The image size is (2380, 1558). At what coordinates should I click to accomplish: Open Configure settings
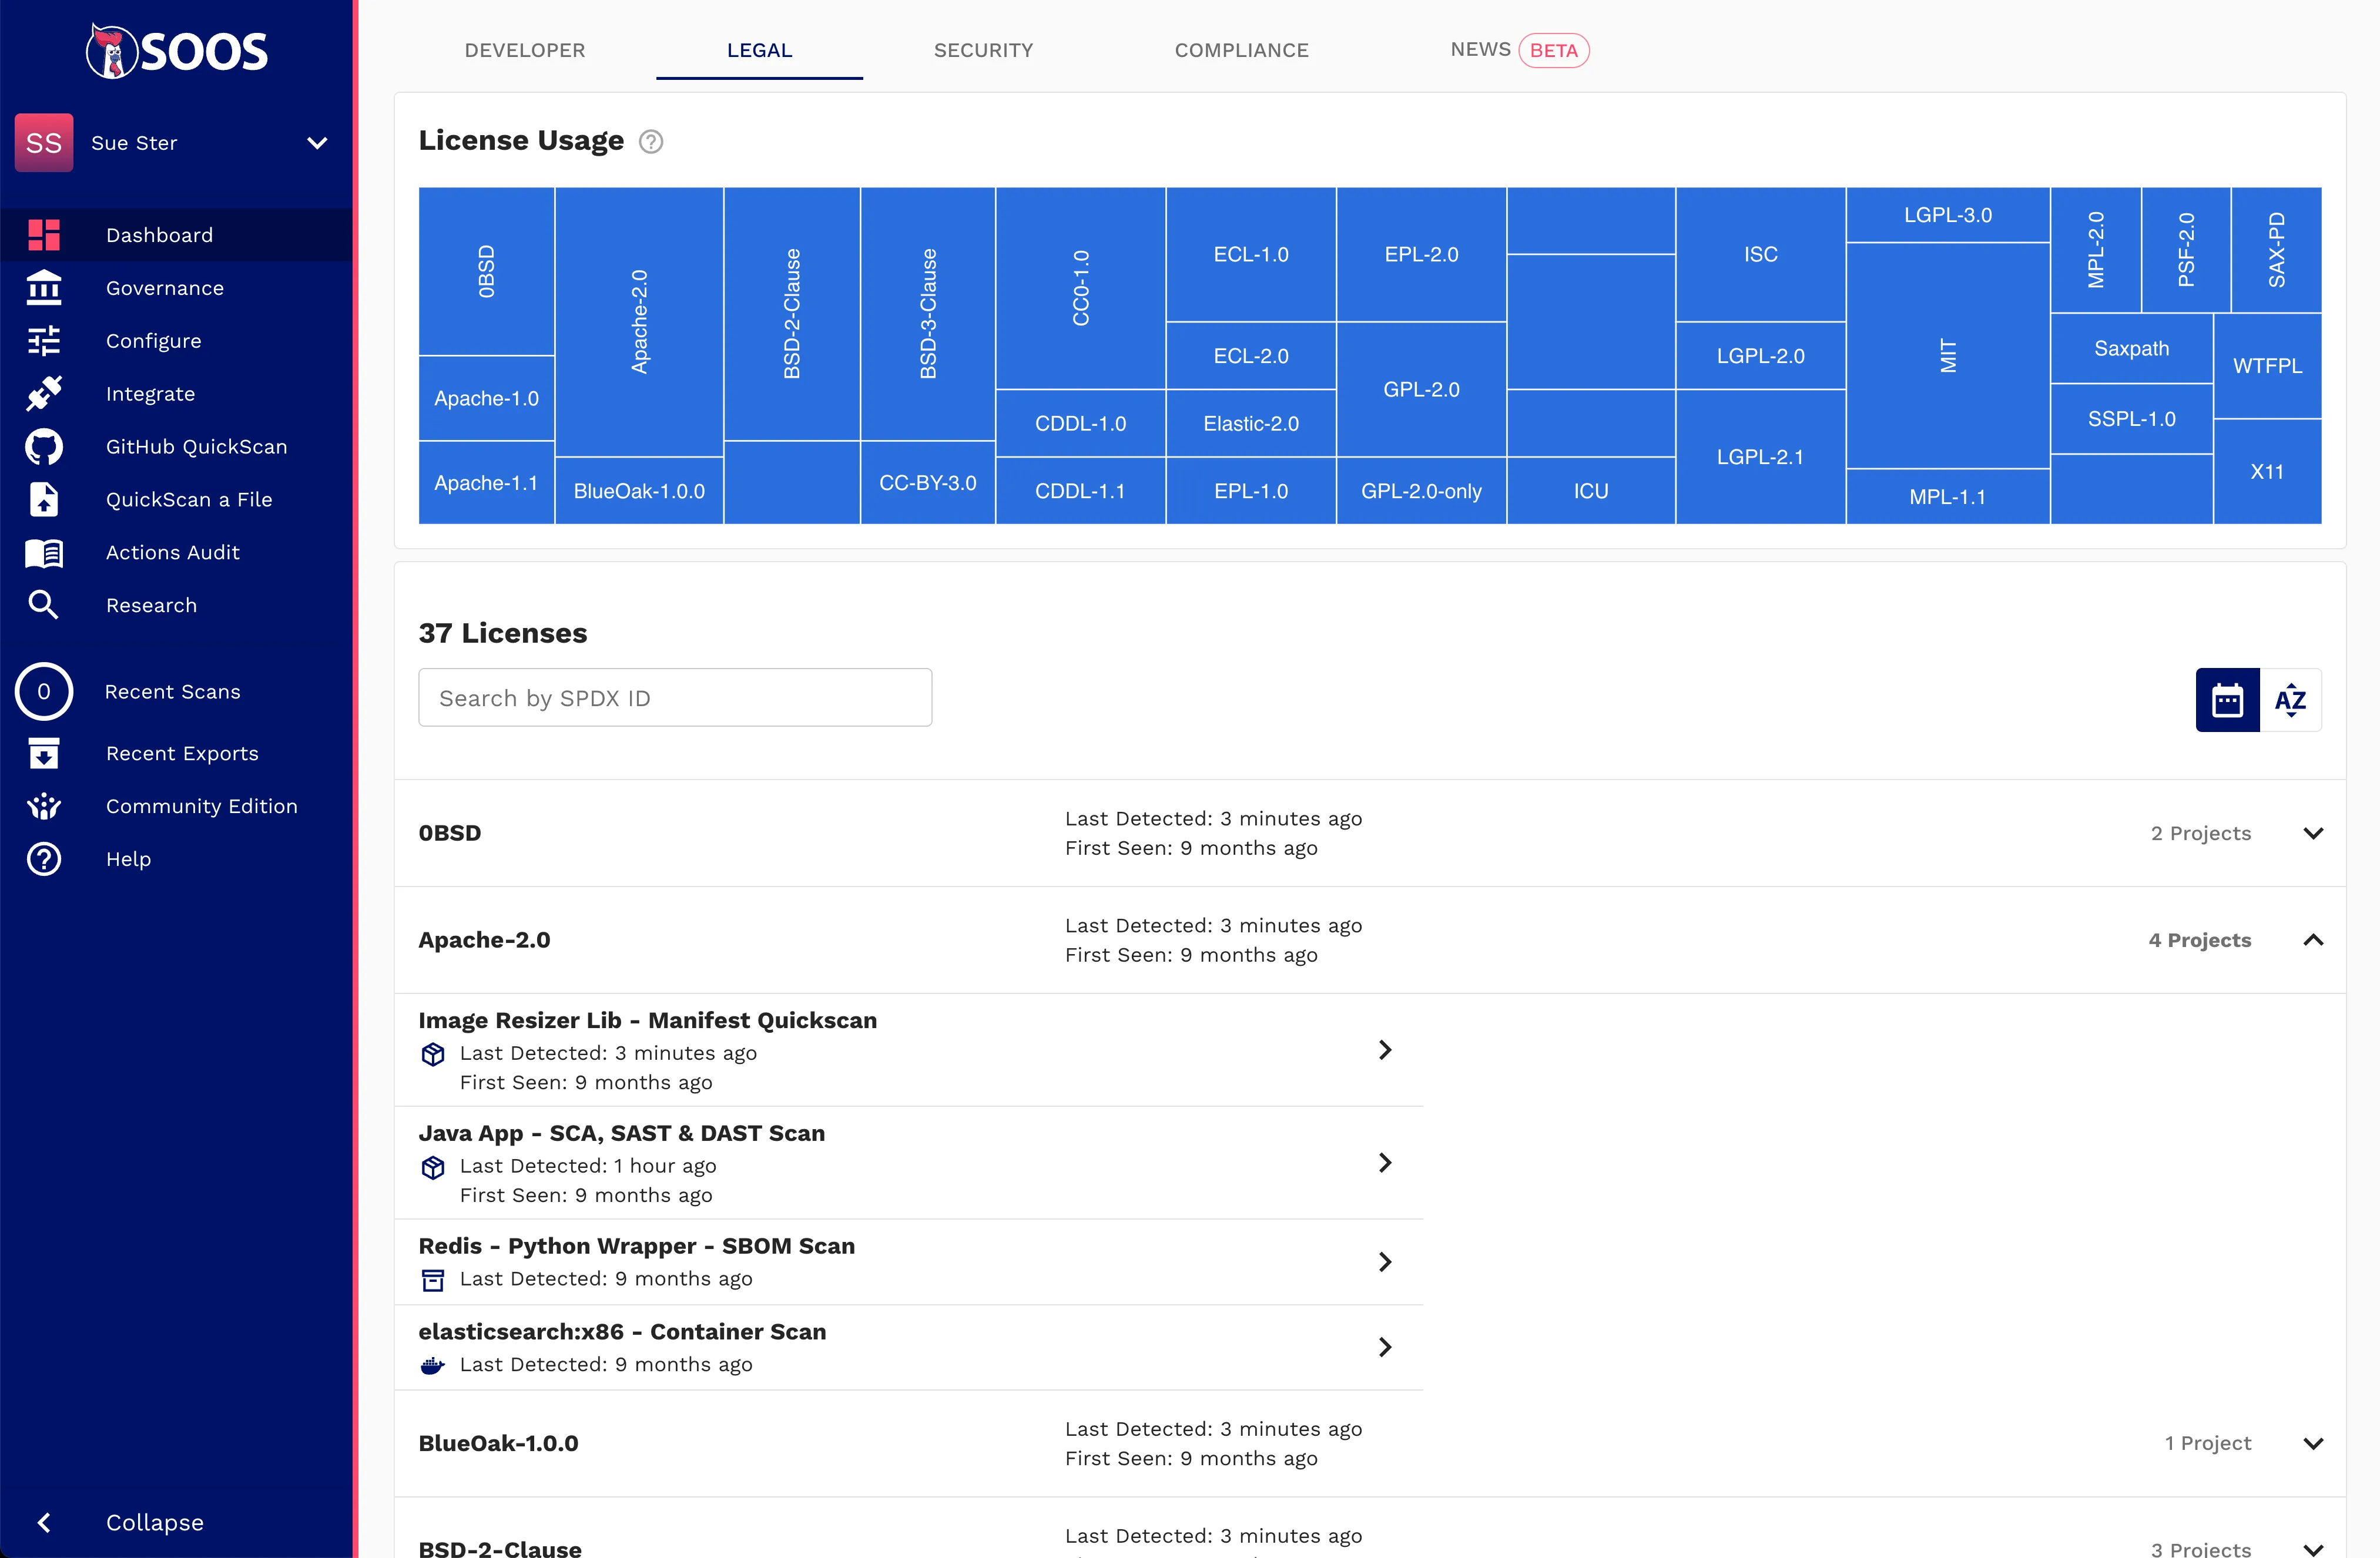[154, 340]
